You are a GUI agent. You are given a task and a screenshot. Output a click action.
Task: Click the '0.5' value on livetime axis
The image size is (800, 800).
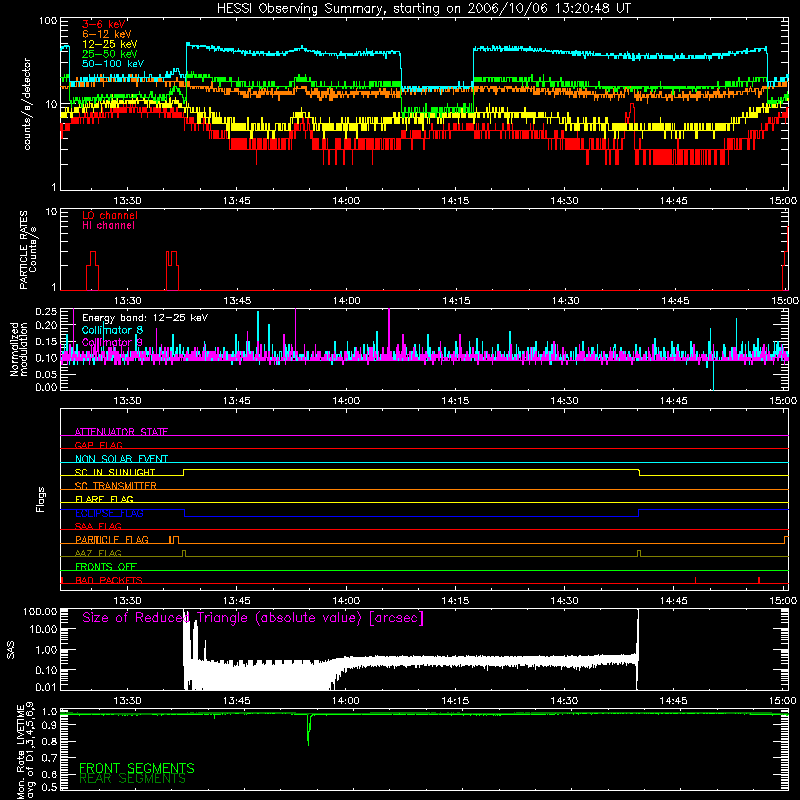[x=49, y=787]
